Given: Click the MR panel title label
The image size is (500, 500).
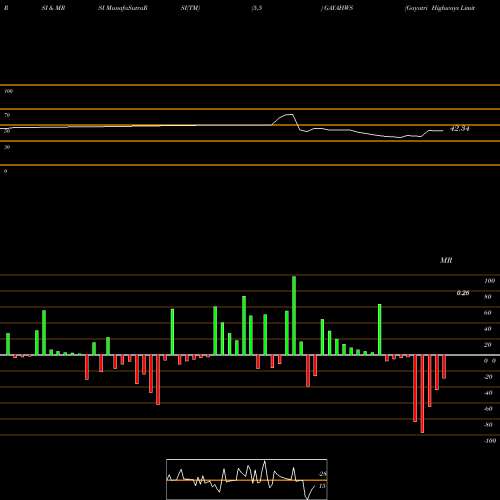Looking at the screenshot, I should 446,260.
